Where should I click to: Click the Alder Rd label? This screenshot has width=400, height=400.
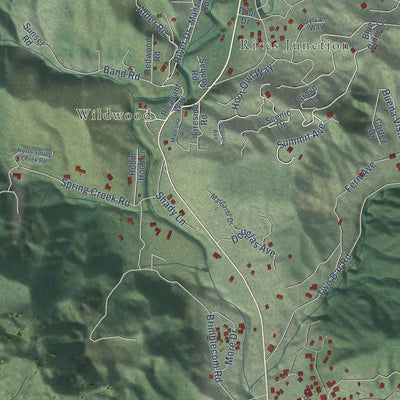[x=153, y=21]
